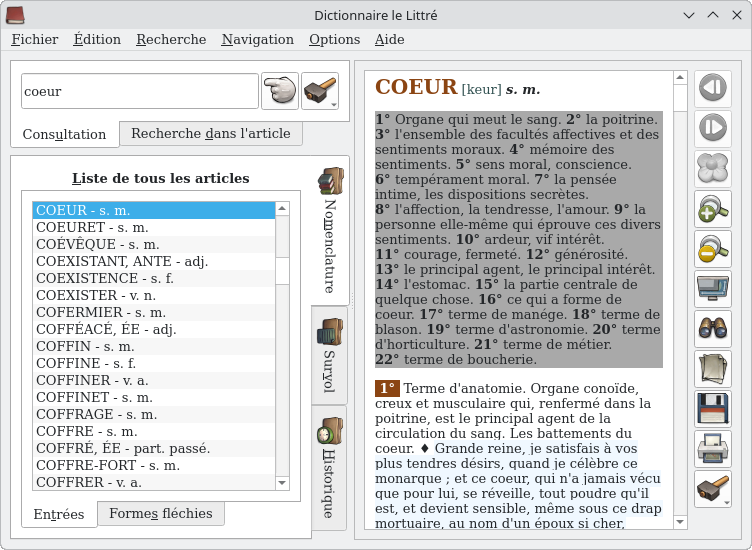Select COFFRÉ, ÉE - part. passé. entry

point(154,448)
